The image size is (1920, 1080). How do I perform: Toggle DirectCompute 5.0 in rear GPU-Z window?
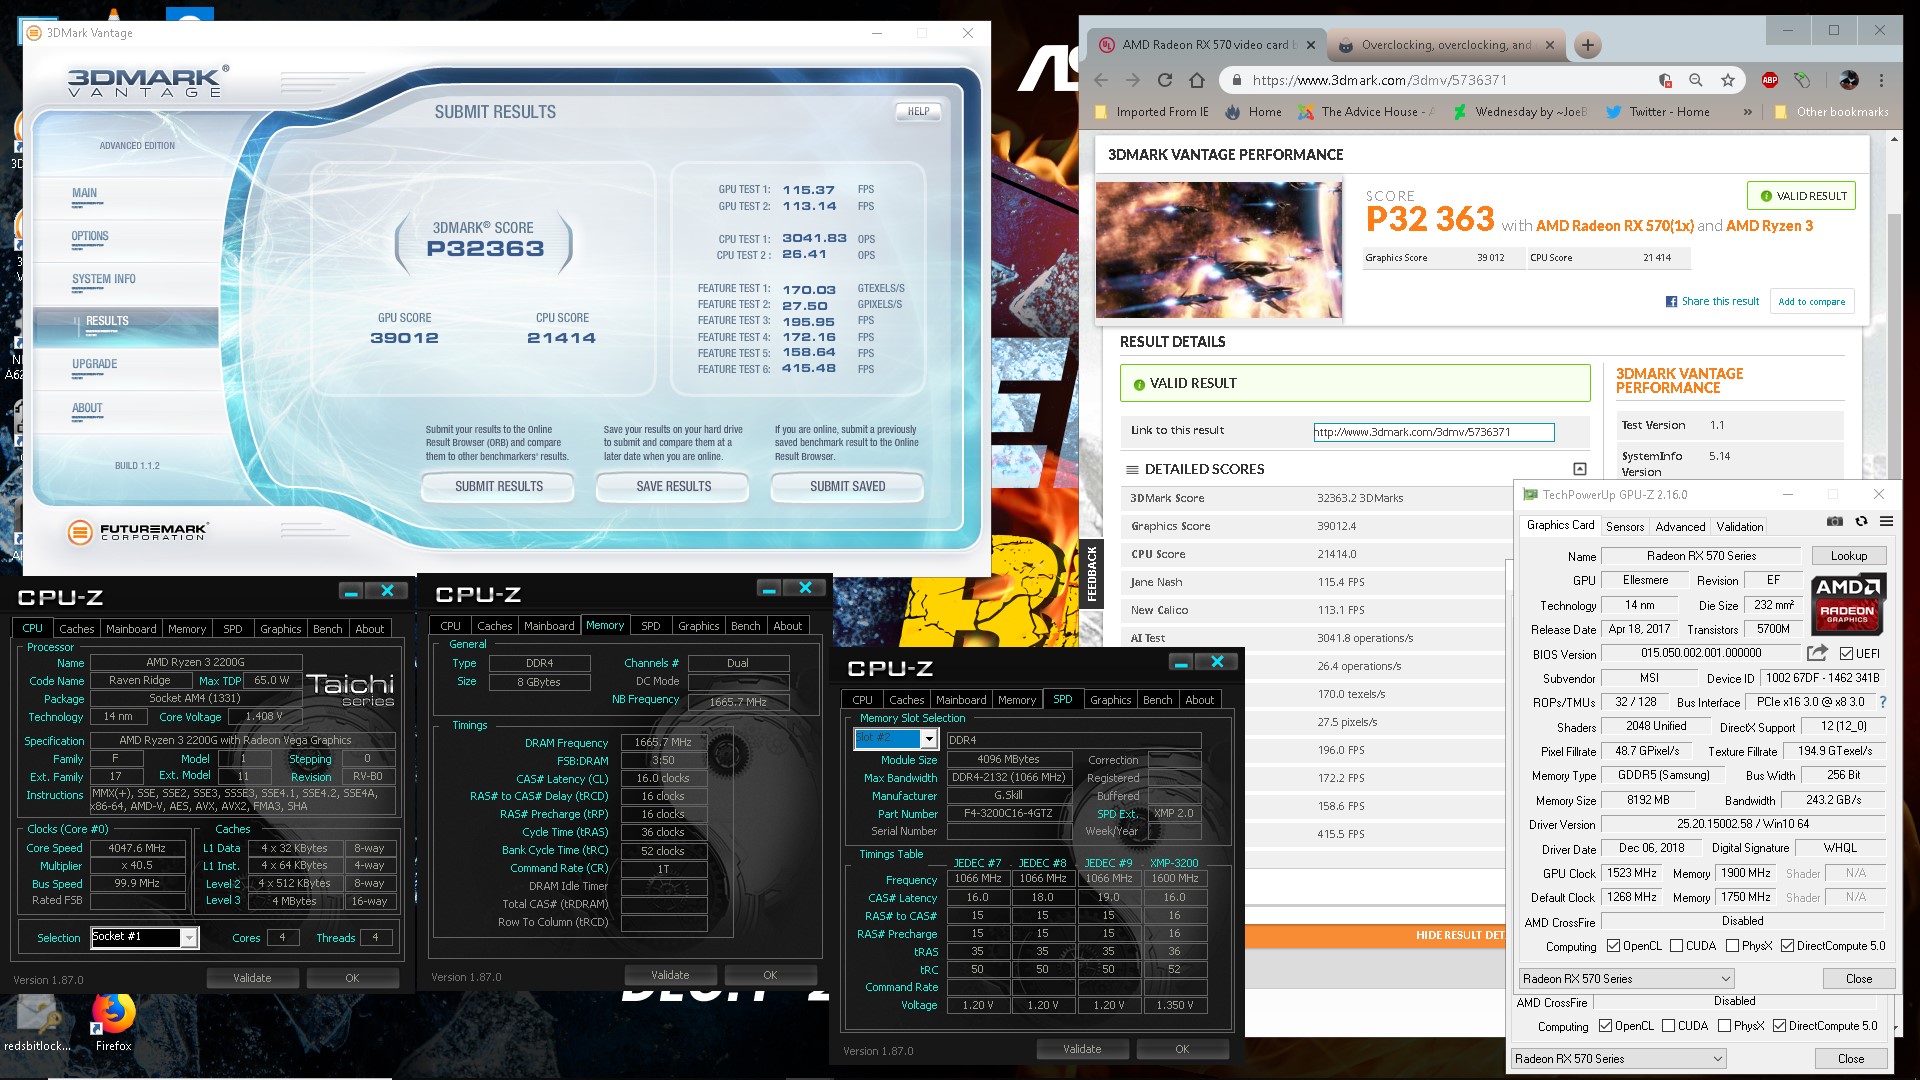1779,1026
